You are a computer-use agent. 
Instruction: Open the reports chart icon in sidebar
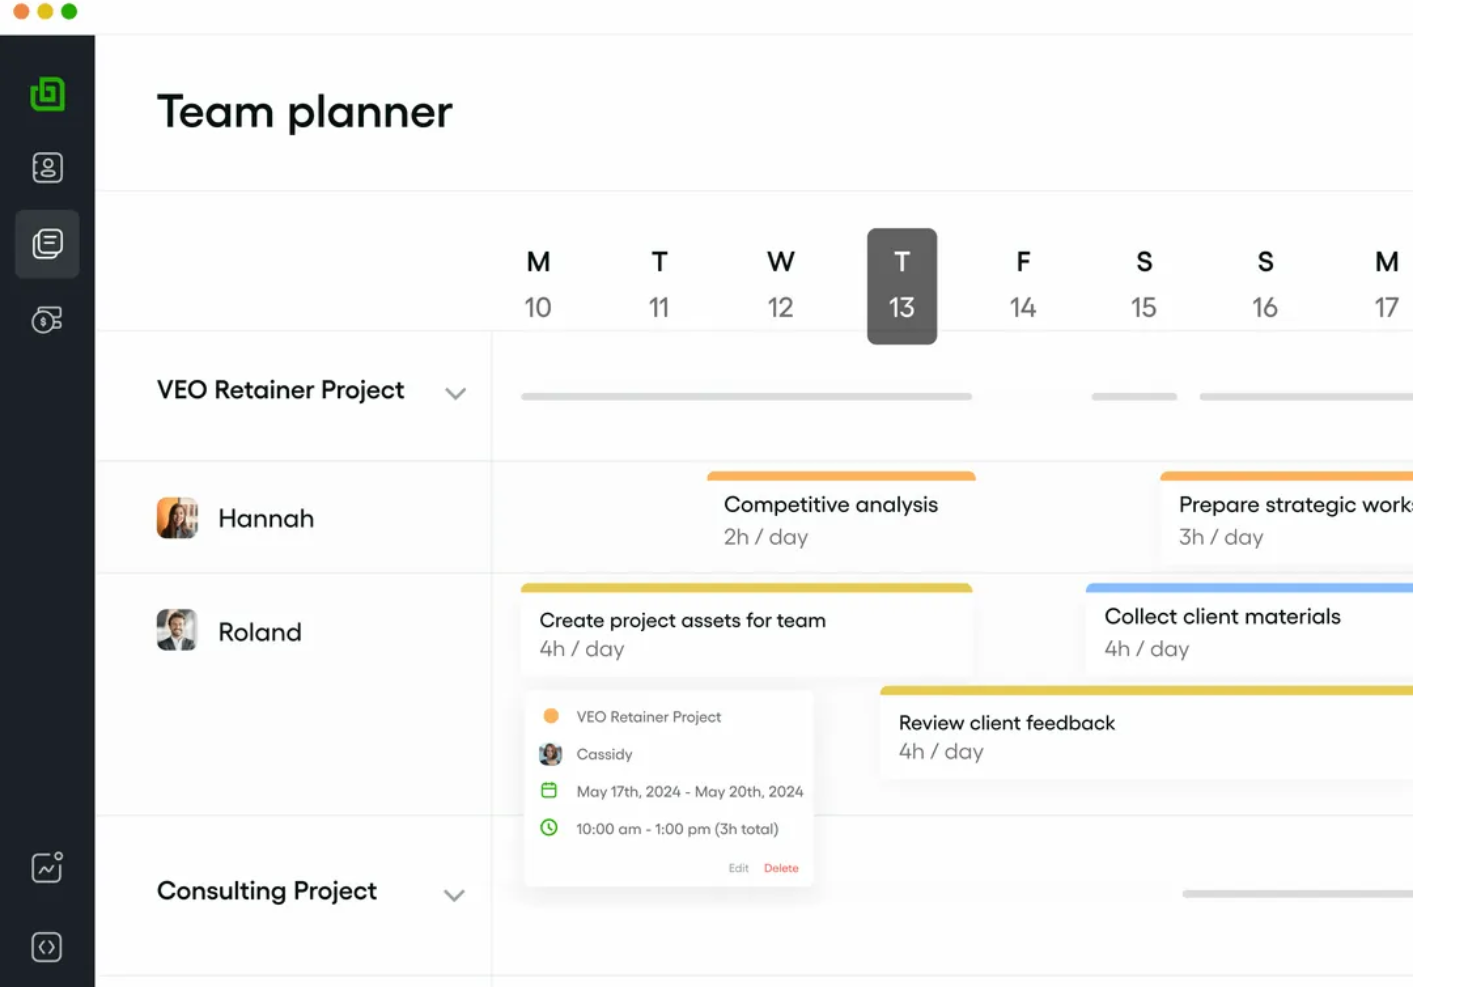pos(47,867)
